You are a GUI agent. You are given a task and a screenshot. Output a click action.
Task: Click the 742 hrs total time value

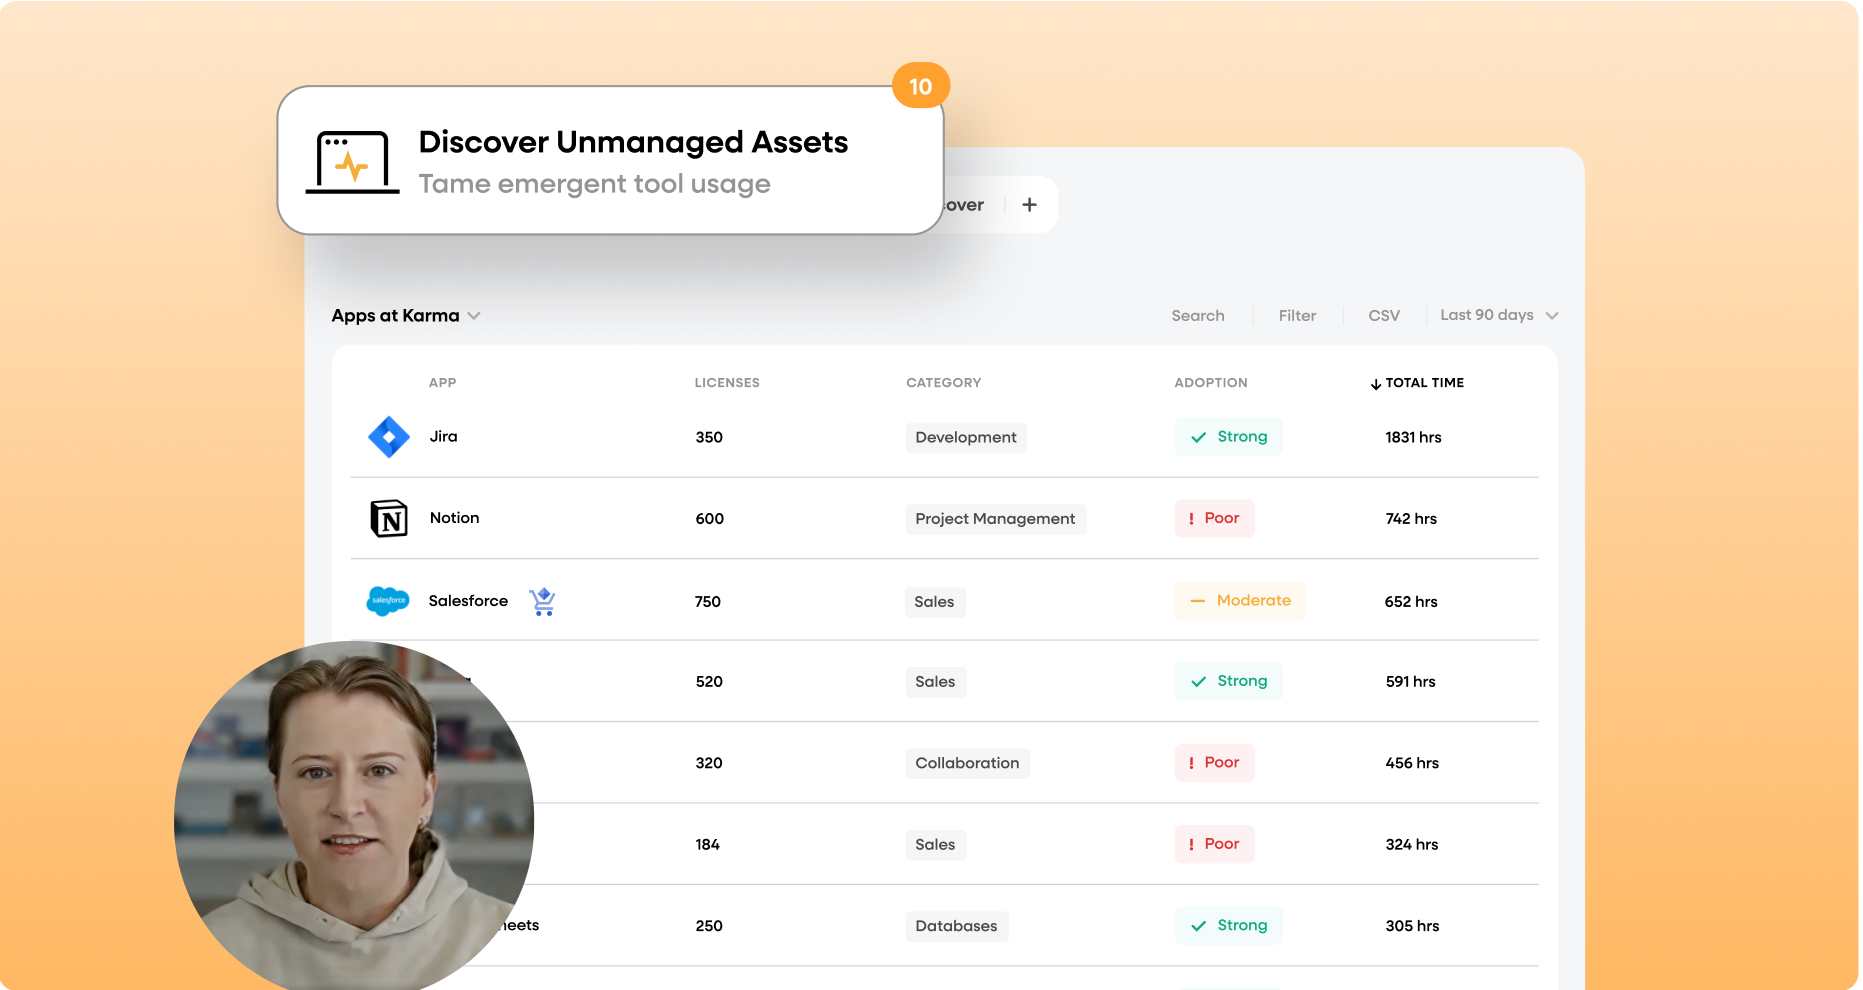[1411, 519]
